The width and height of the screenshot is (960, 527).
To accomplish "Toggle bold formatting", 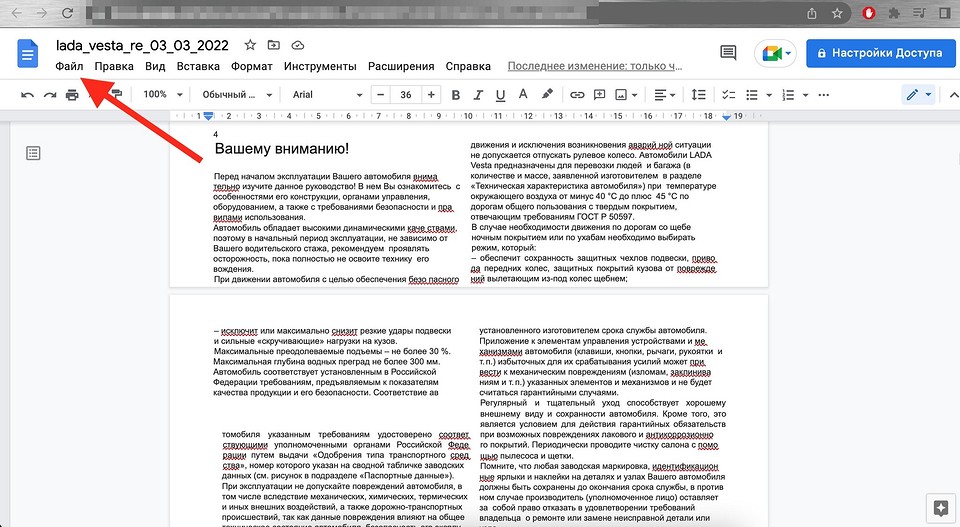I will (x=455, y=95).
